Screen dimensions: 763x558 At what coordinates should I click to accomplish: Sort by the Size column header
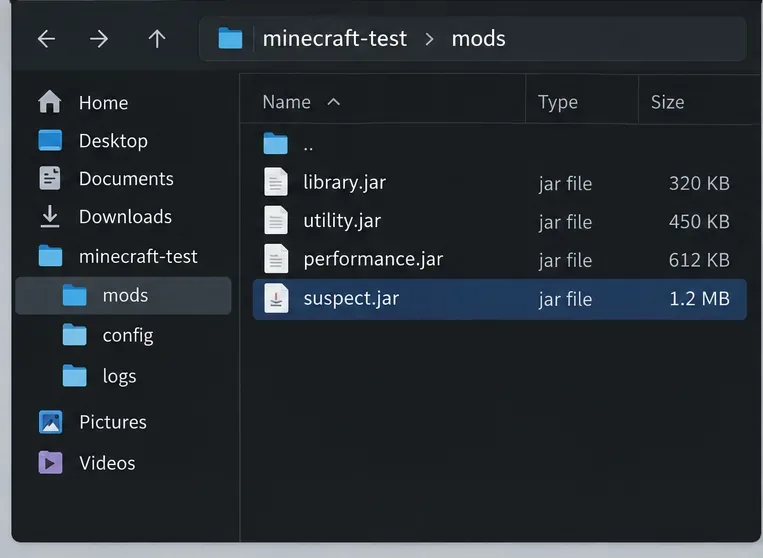668,102
